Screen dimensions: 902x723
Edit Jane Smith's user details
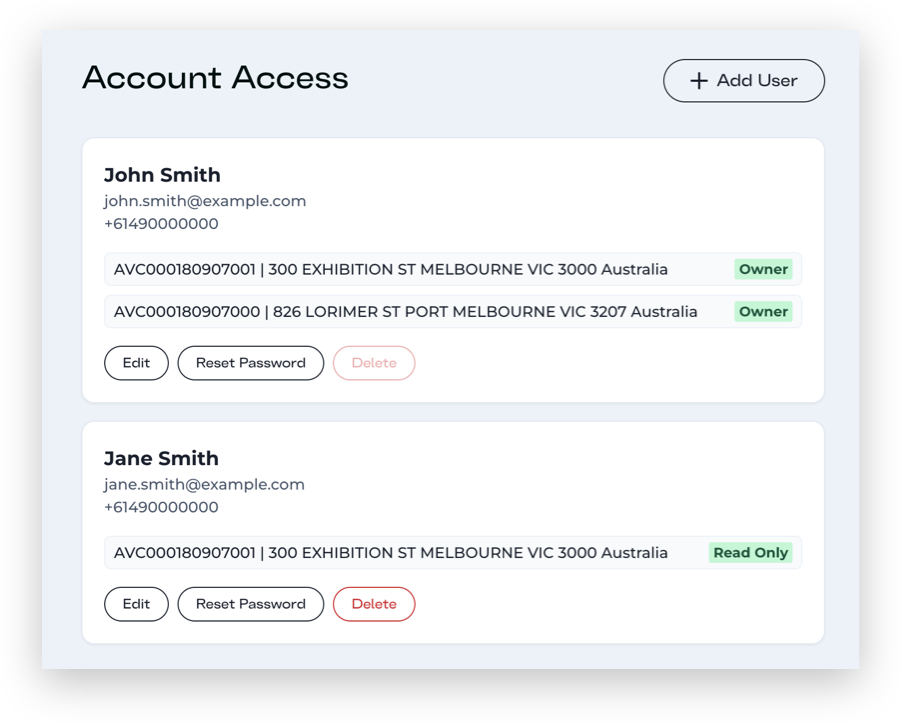136,604
